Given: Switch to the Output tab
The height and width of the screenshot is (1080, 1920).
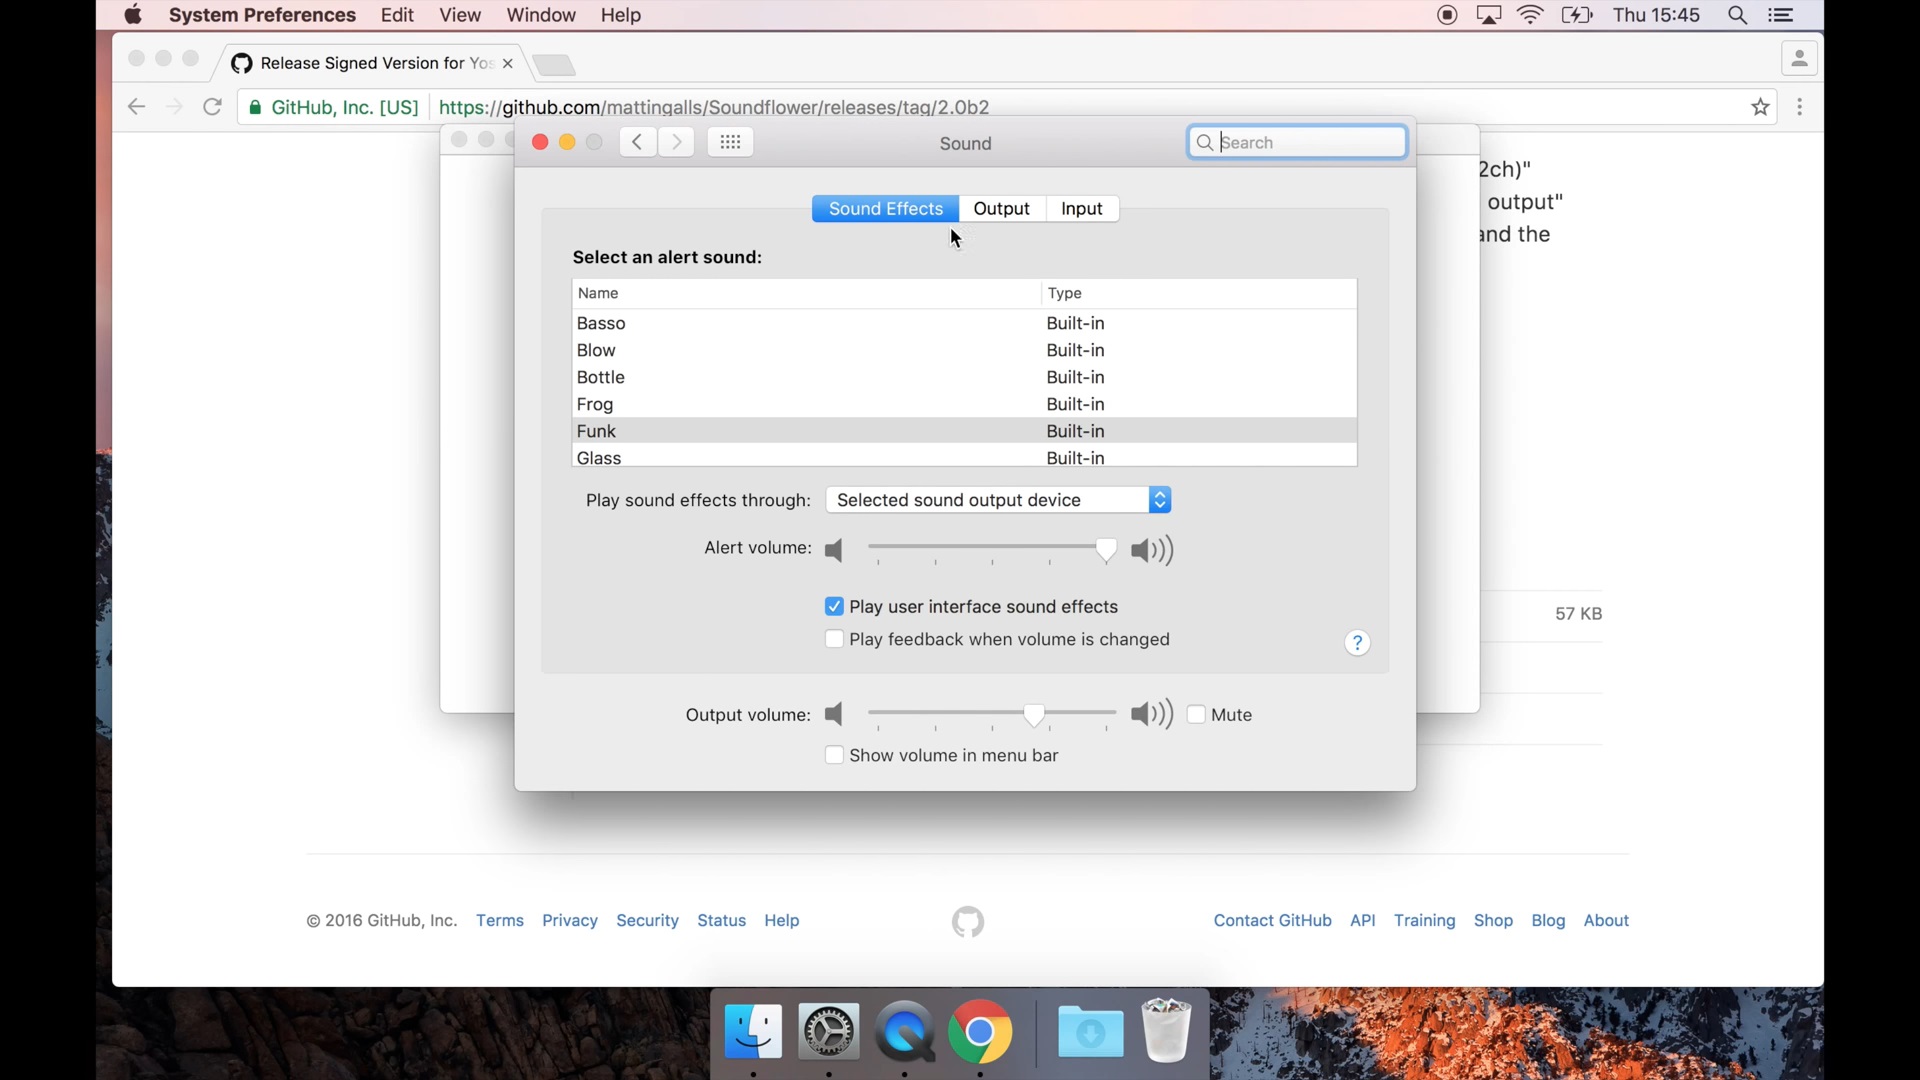Looking at the screenshot, I should click(1002, 208).
